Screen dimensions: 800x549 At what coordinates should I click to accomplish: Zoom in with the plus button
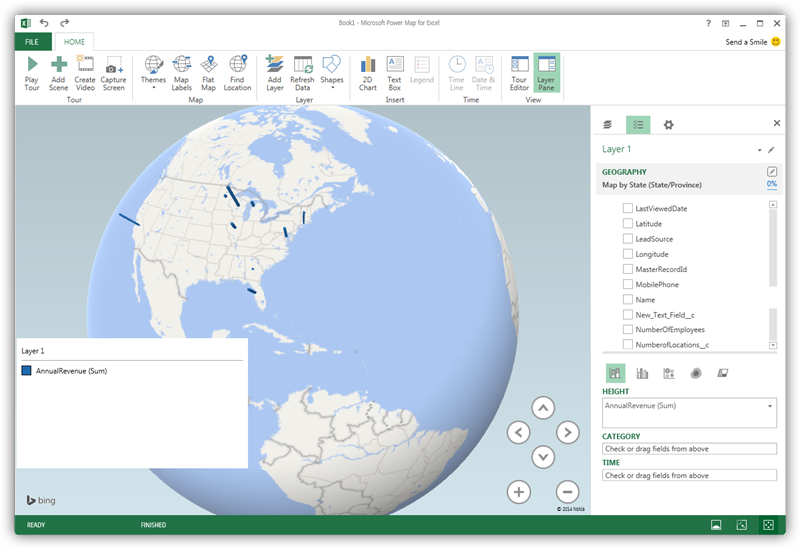pos(519,492)
